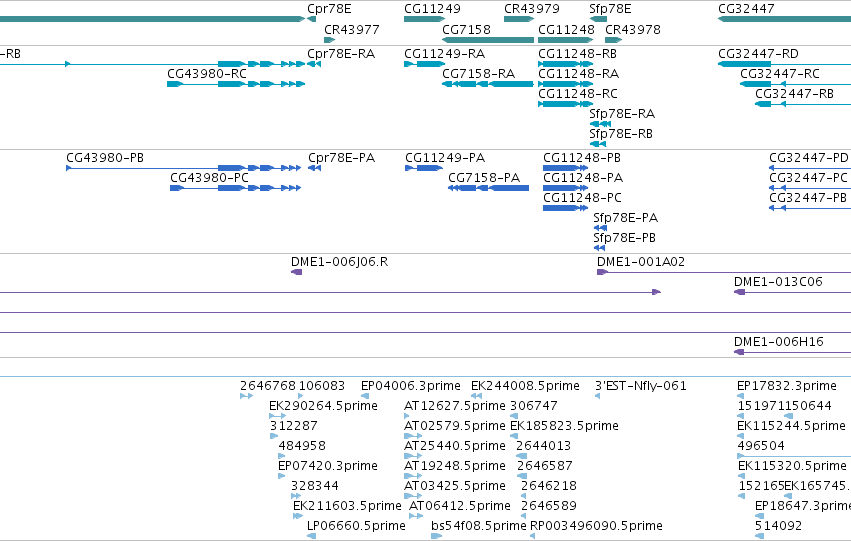This screenshot has height=541, width=851.
Task: Select the CG11248-PB protein
Action: click(565, 168)
